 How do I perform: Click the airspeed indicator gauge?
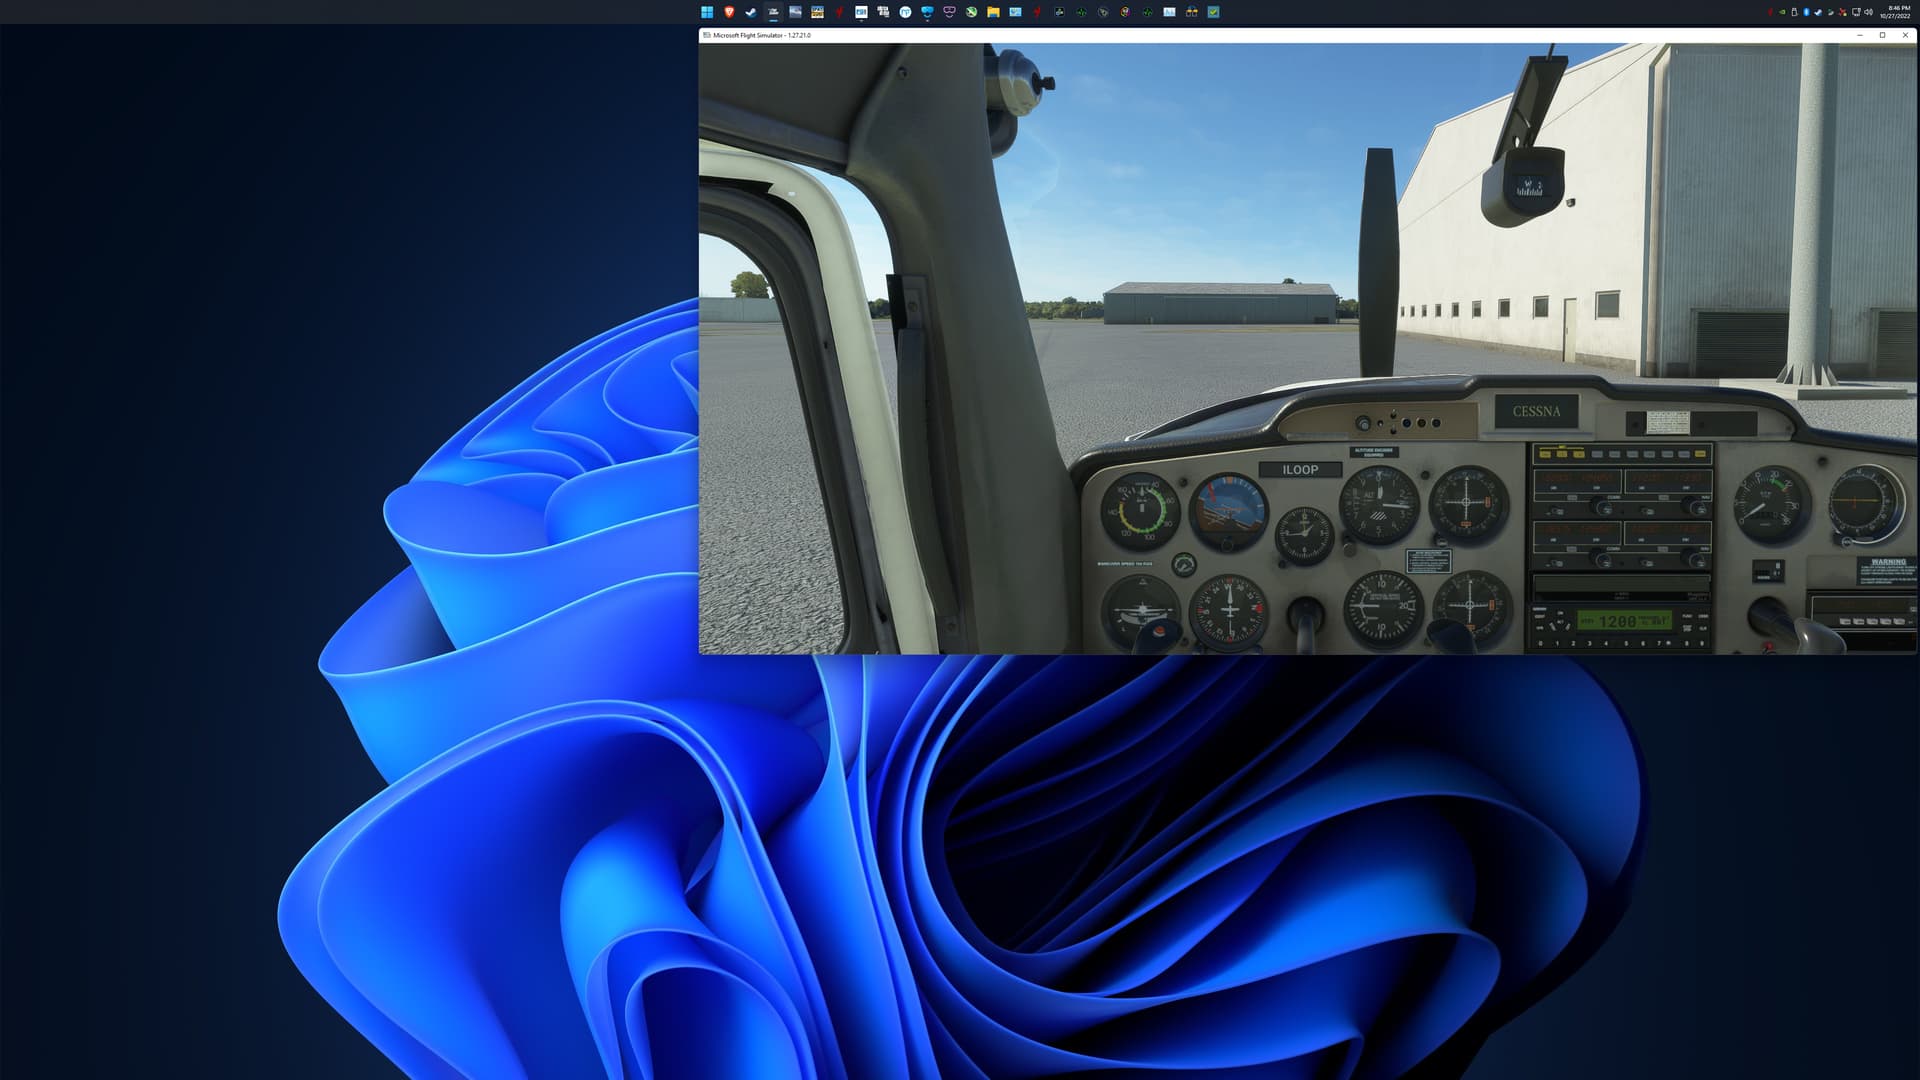(1139, 510)
